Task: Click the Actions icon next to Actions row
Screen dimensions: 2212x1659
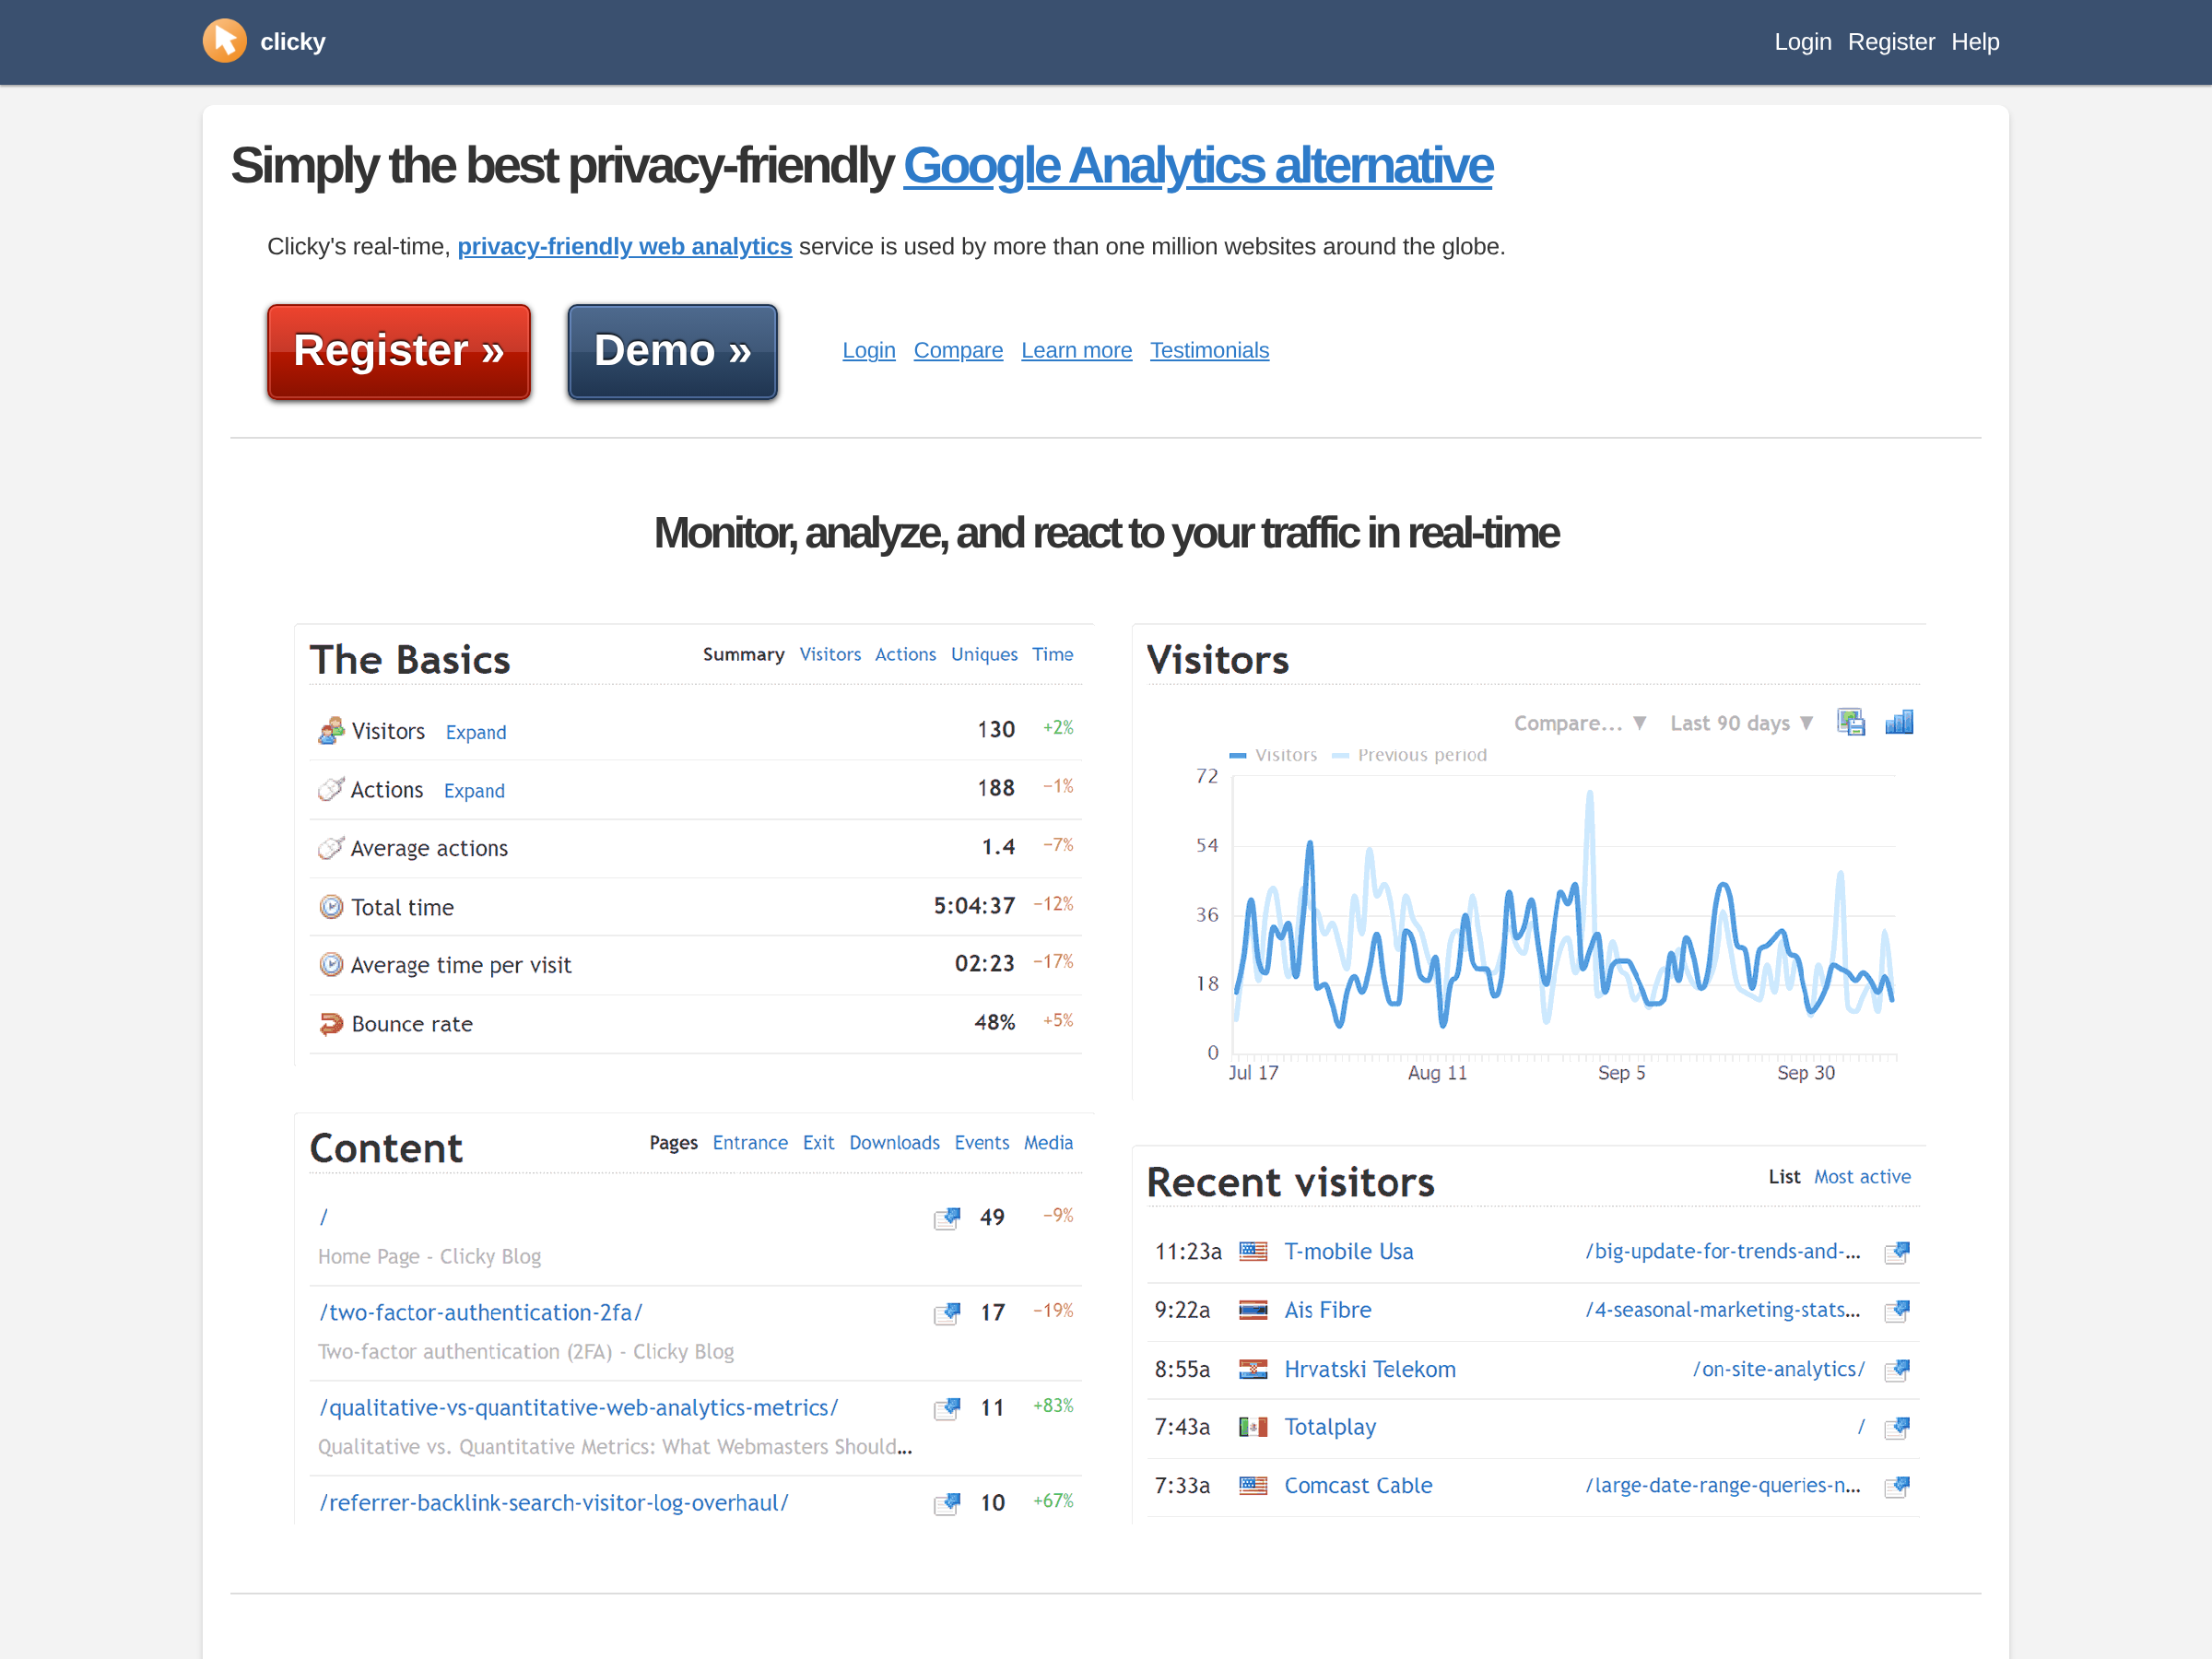Action: click(331, 790)
